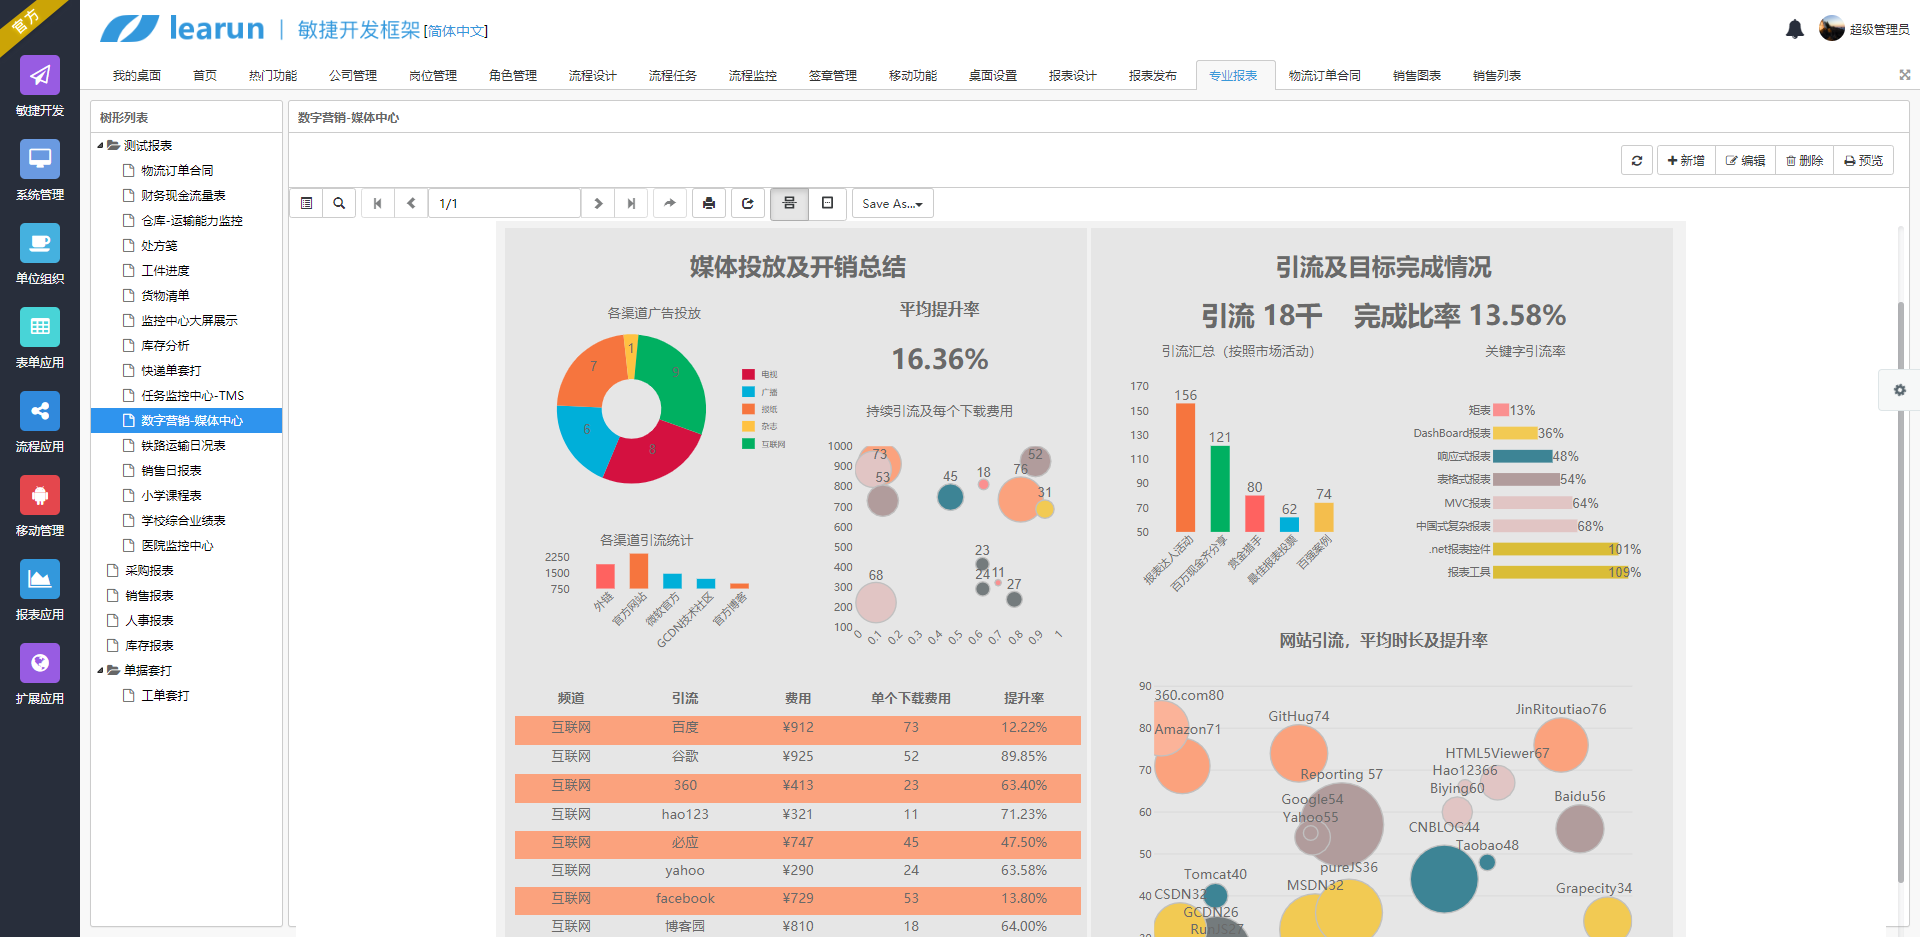Select 监控中心大屏展示 in report tree
This screenshot has width=1920, height=937.
(x=189, y=321)
